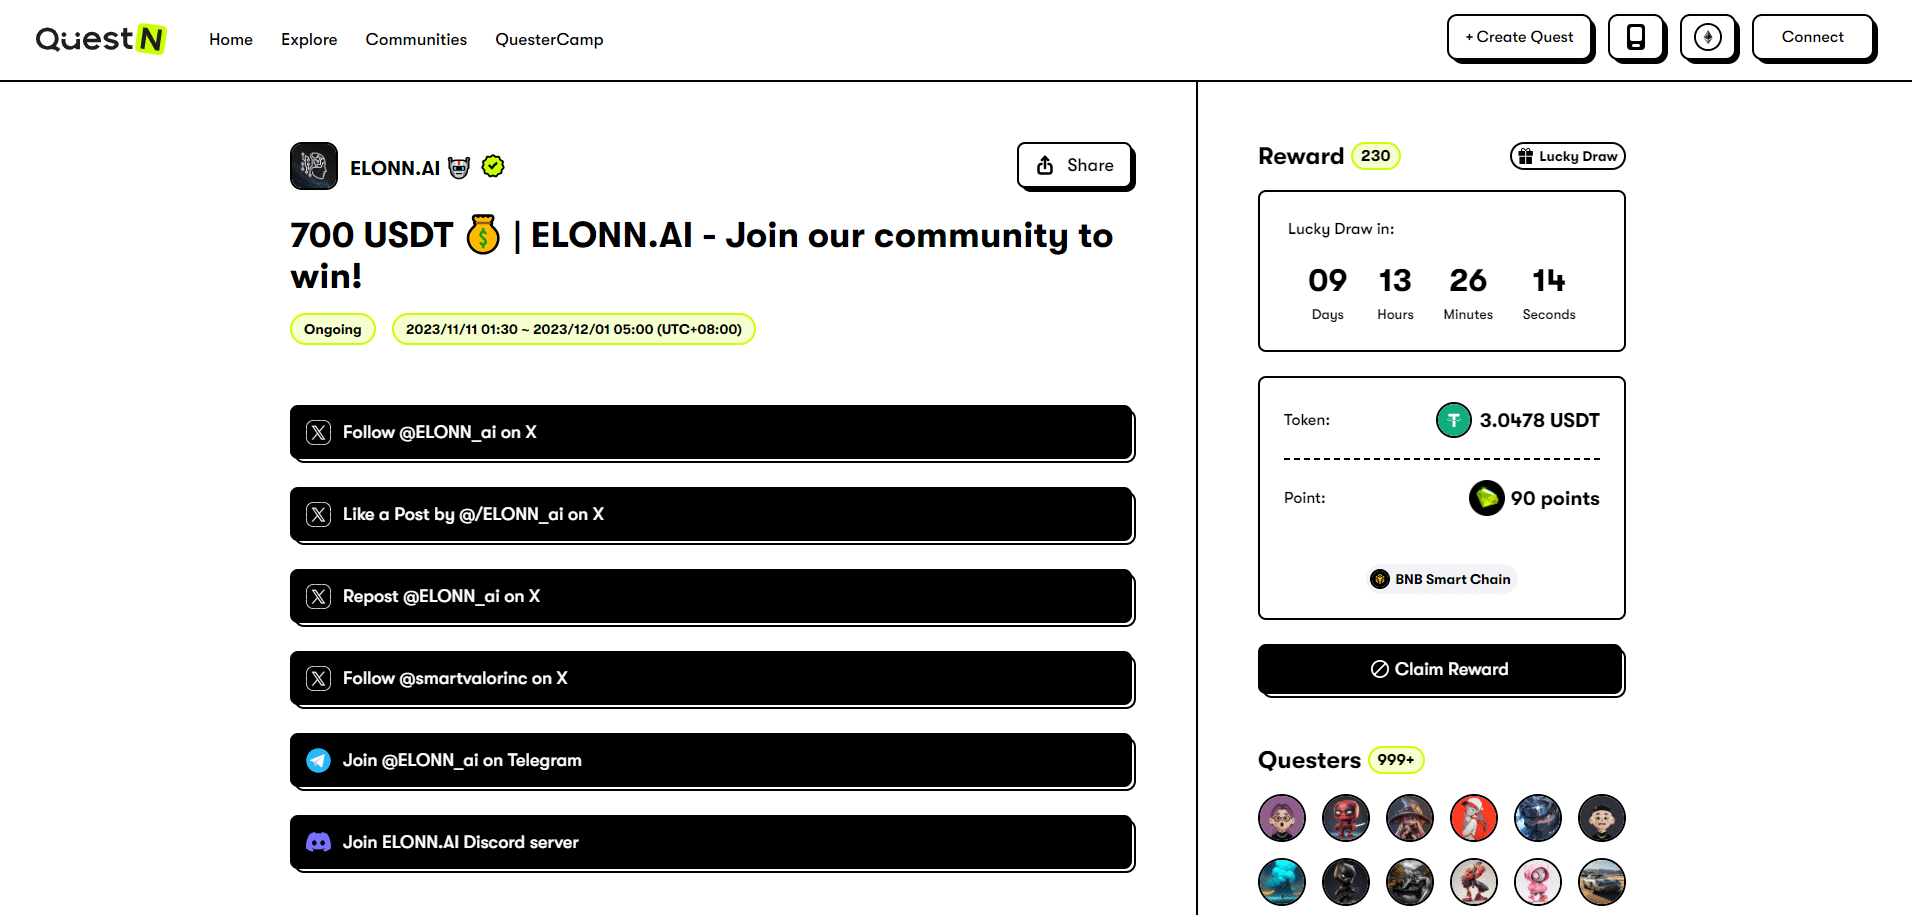Click the ELONN.AI community avatar
The image size is (1912, 915).
(314, 166)
